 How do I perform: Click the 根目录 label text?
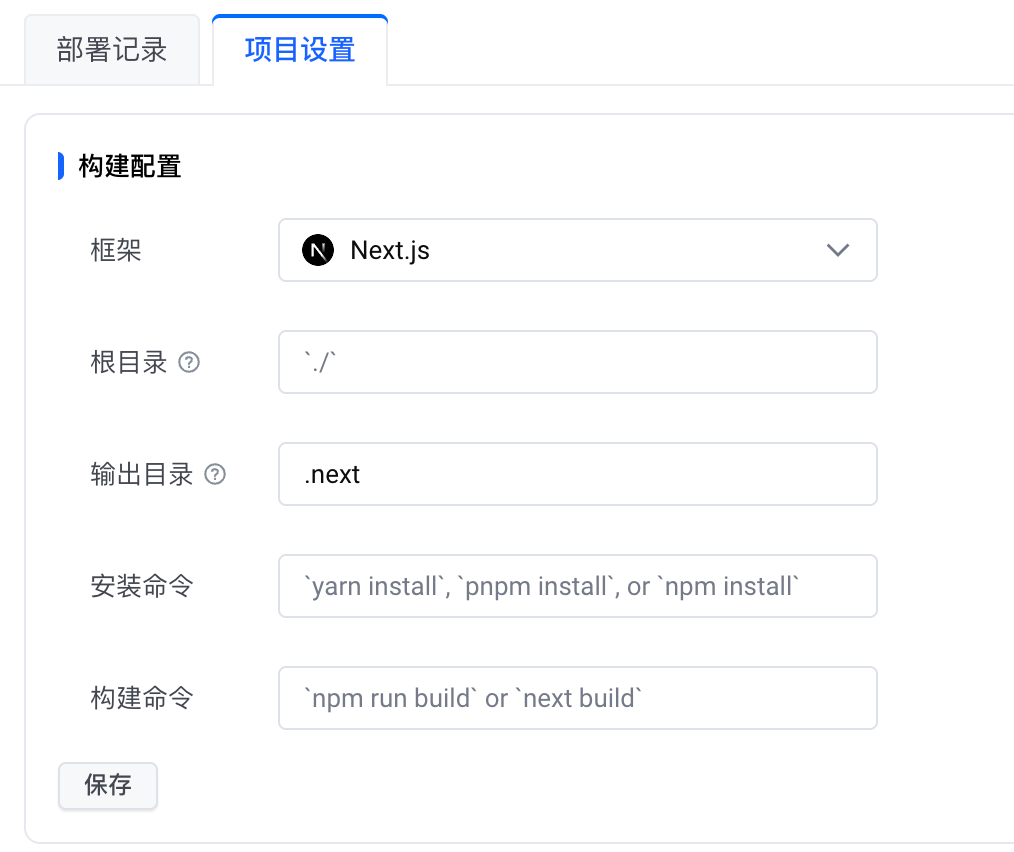coord(129,362)
